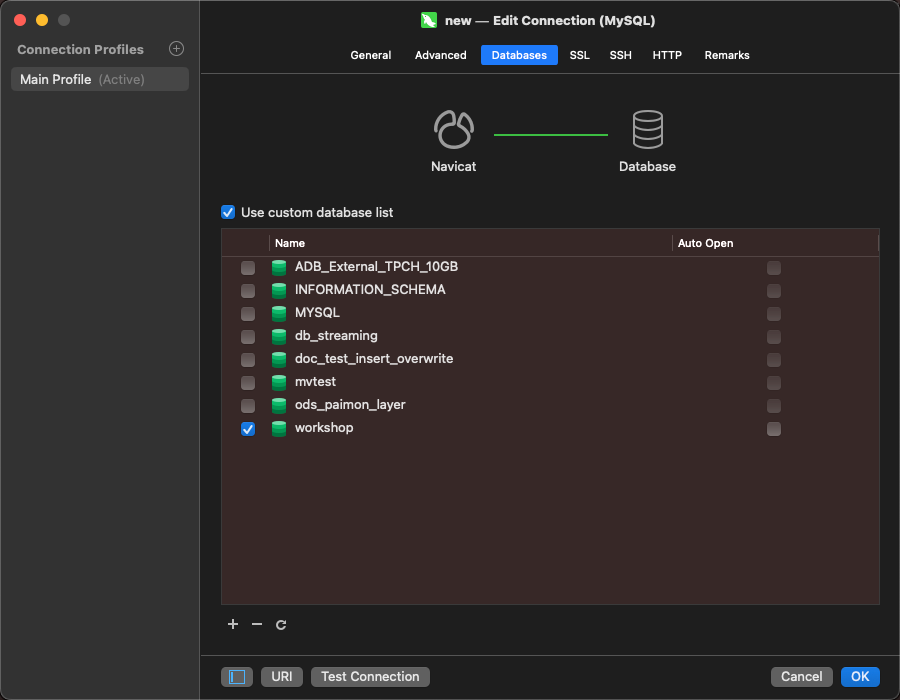Viewport: 900px width, 700px height.
Task: Check the INFORMATION_SCHEMA database checkbox
Action: tap(248, 291)
